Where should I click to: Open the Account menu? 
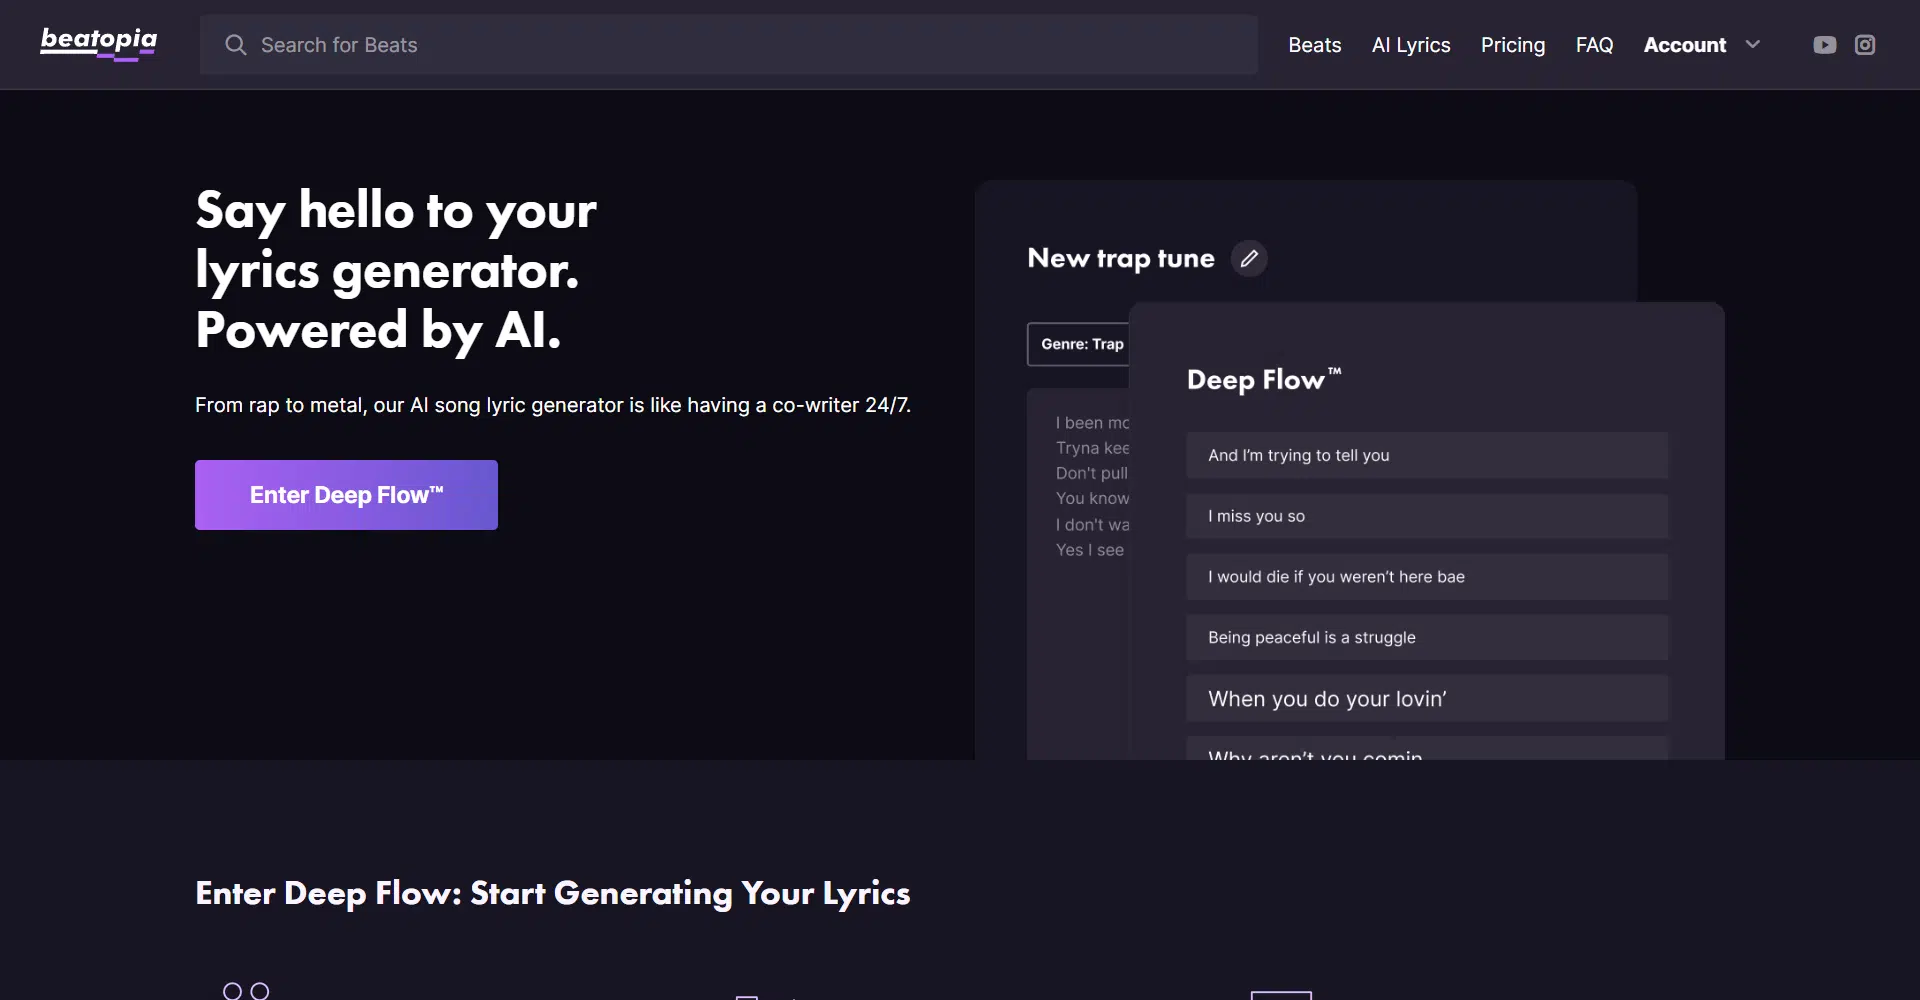pyautogui.click(x=1684, y=45)
